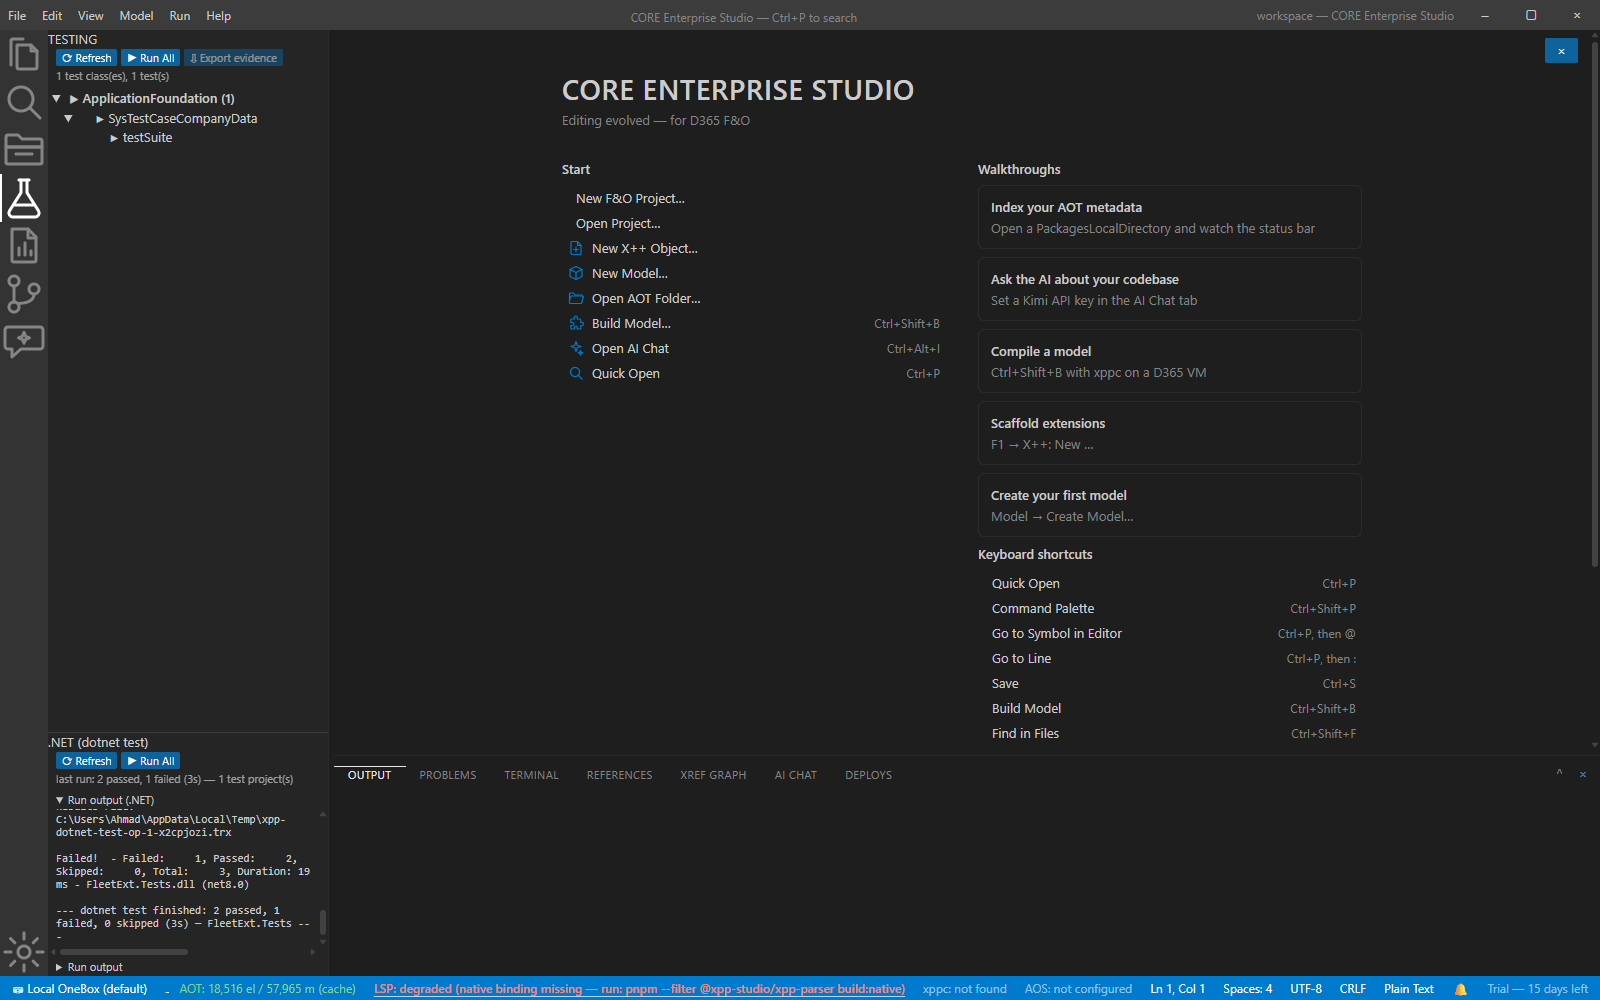Viewport: 1600px width, 1000px height.
Task: Collapse the Run output (.NET) section
Action: click(x=59, y=800)
